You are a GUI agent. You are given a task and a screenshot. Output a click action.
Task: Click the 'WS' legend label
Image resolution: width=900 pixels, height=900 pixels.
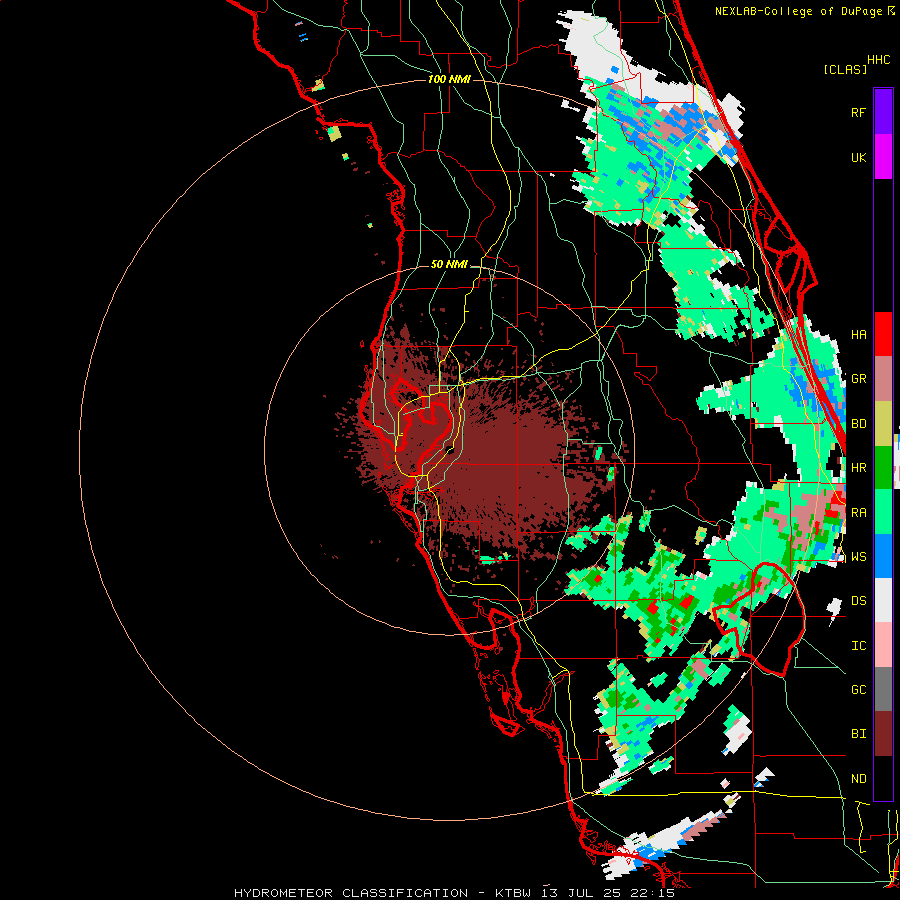click(x=858, y=557)
